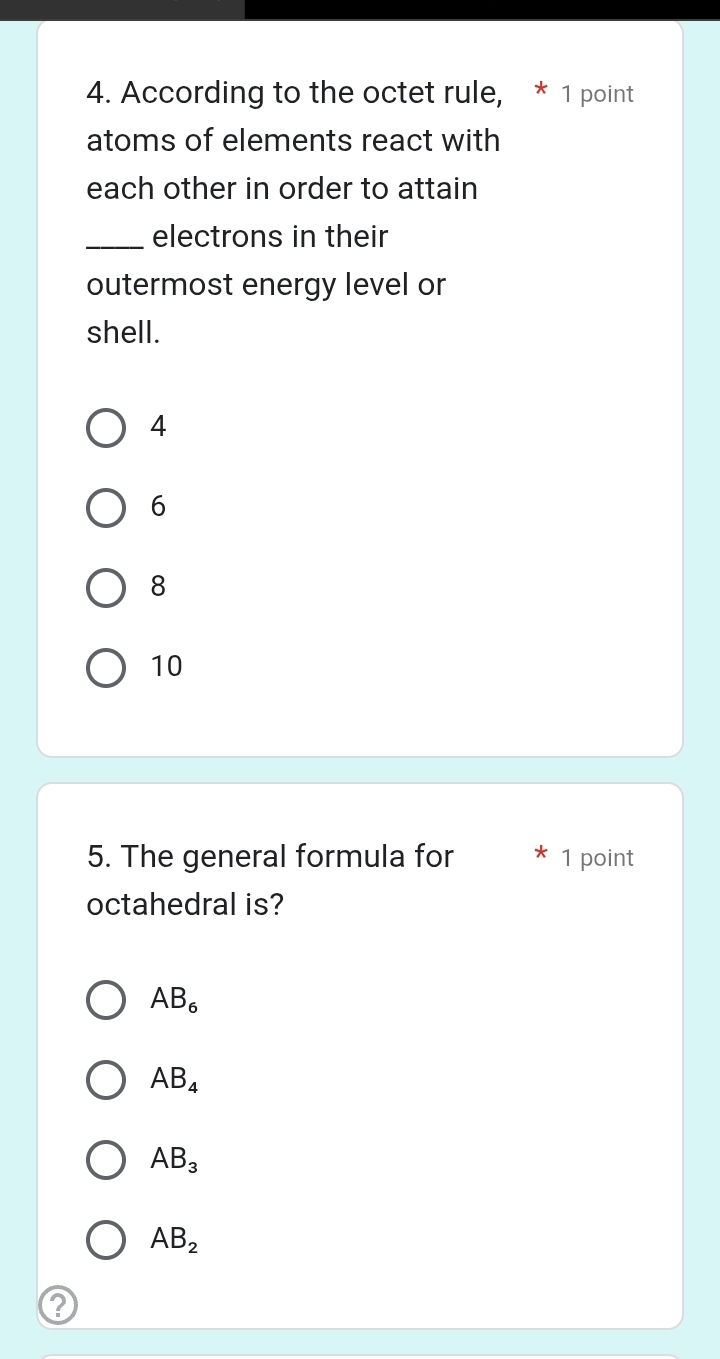Click the 1 point label on question 4
Image resolution: width=720 pixels, height=1359 pixels.
pos(597,93)
